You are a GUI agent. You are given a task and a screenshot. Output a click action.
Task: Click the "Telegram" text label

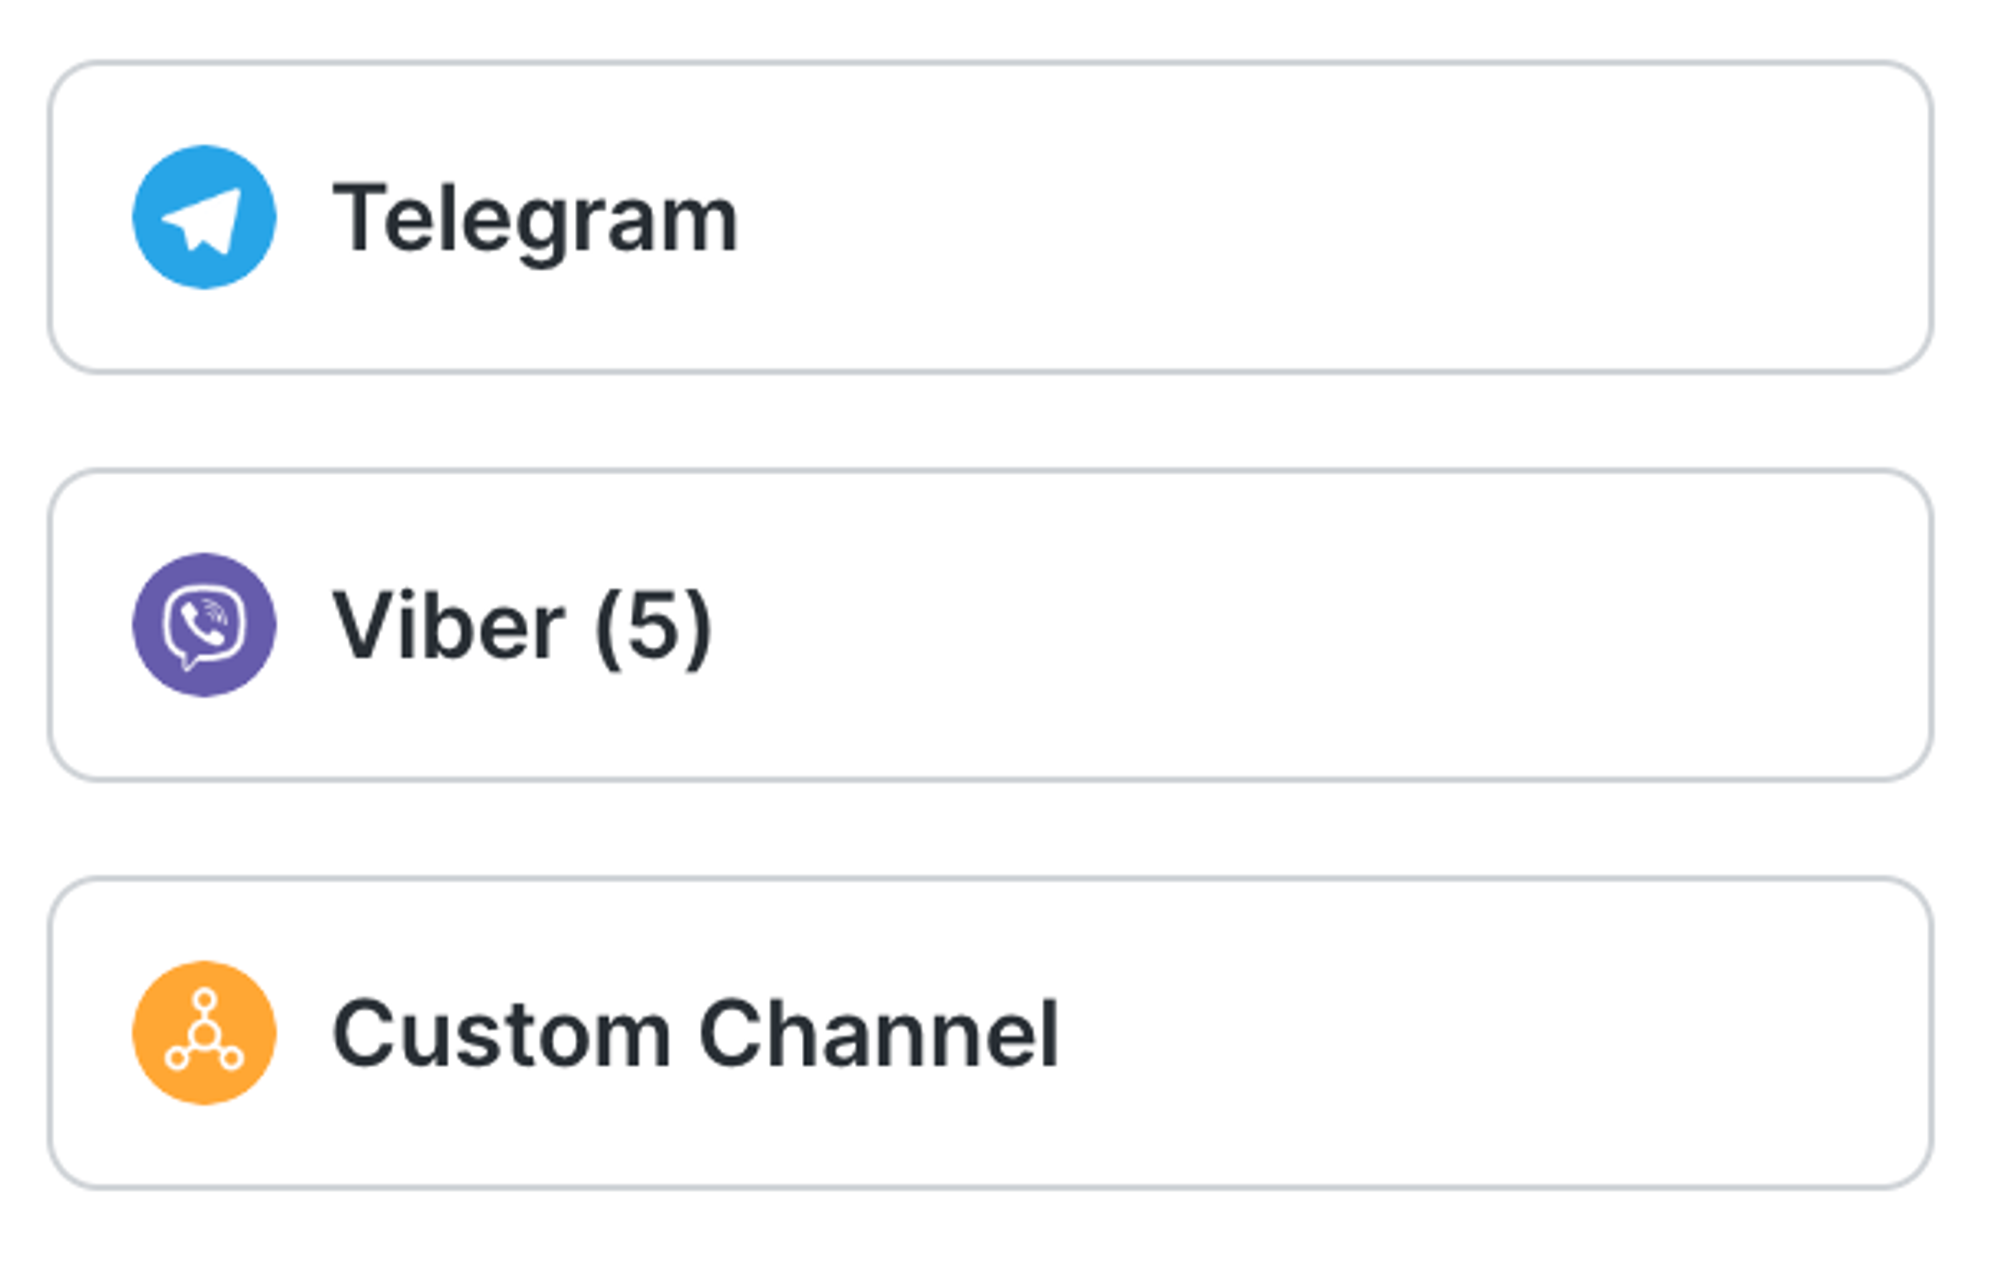pos(535,219)
